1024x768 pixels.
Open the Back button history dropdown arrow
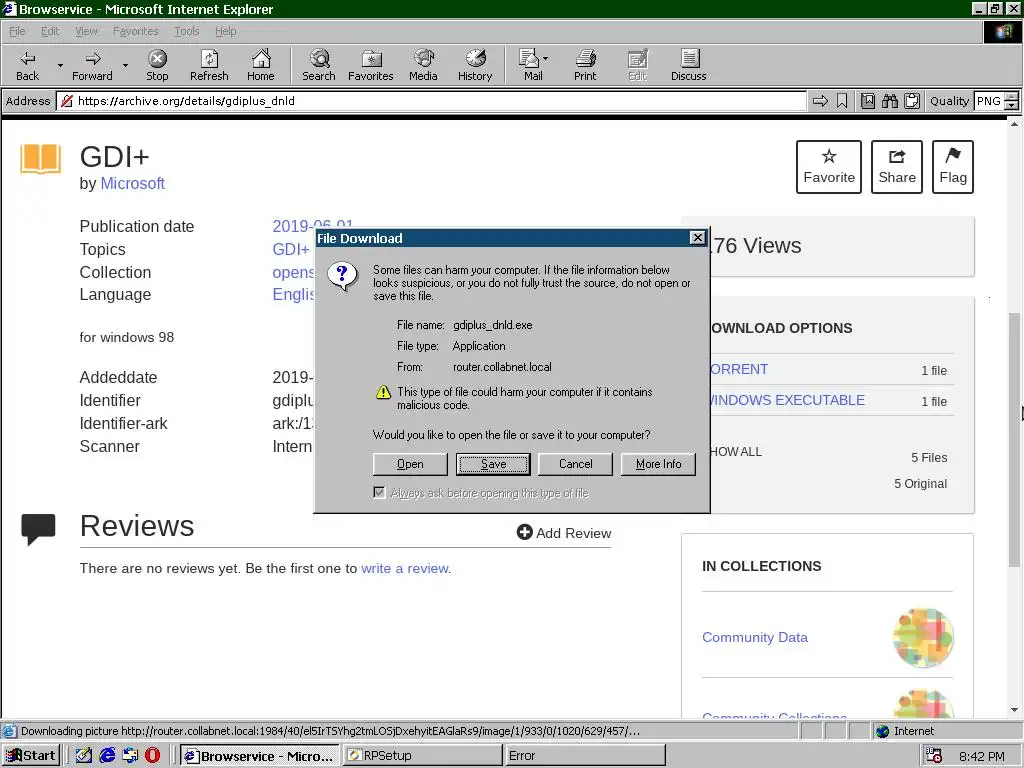(60, 65)
